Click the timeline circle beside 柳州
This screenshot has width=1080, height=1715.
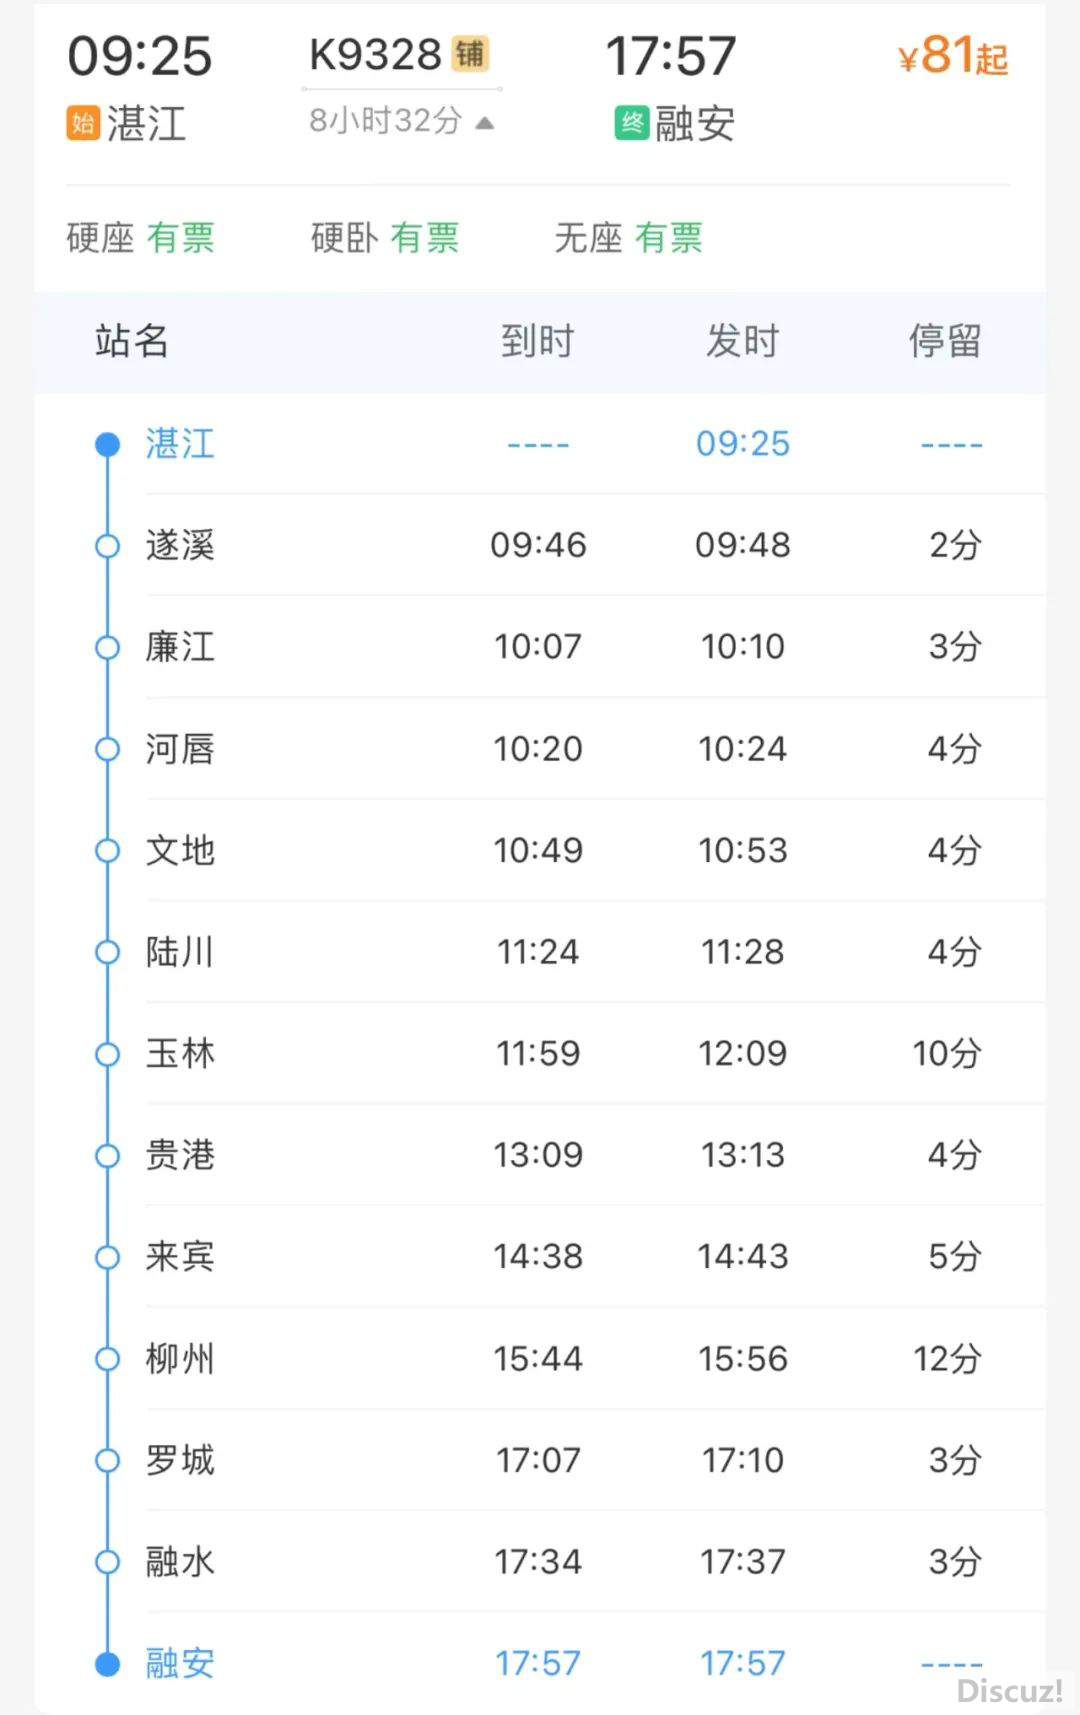click(107, 1359)
